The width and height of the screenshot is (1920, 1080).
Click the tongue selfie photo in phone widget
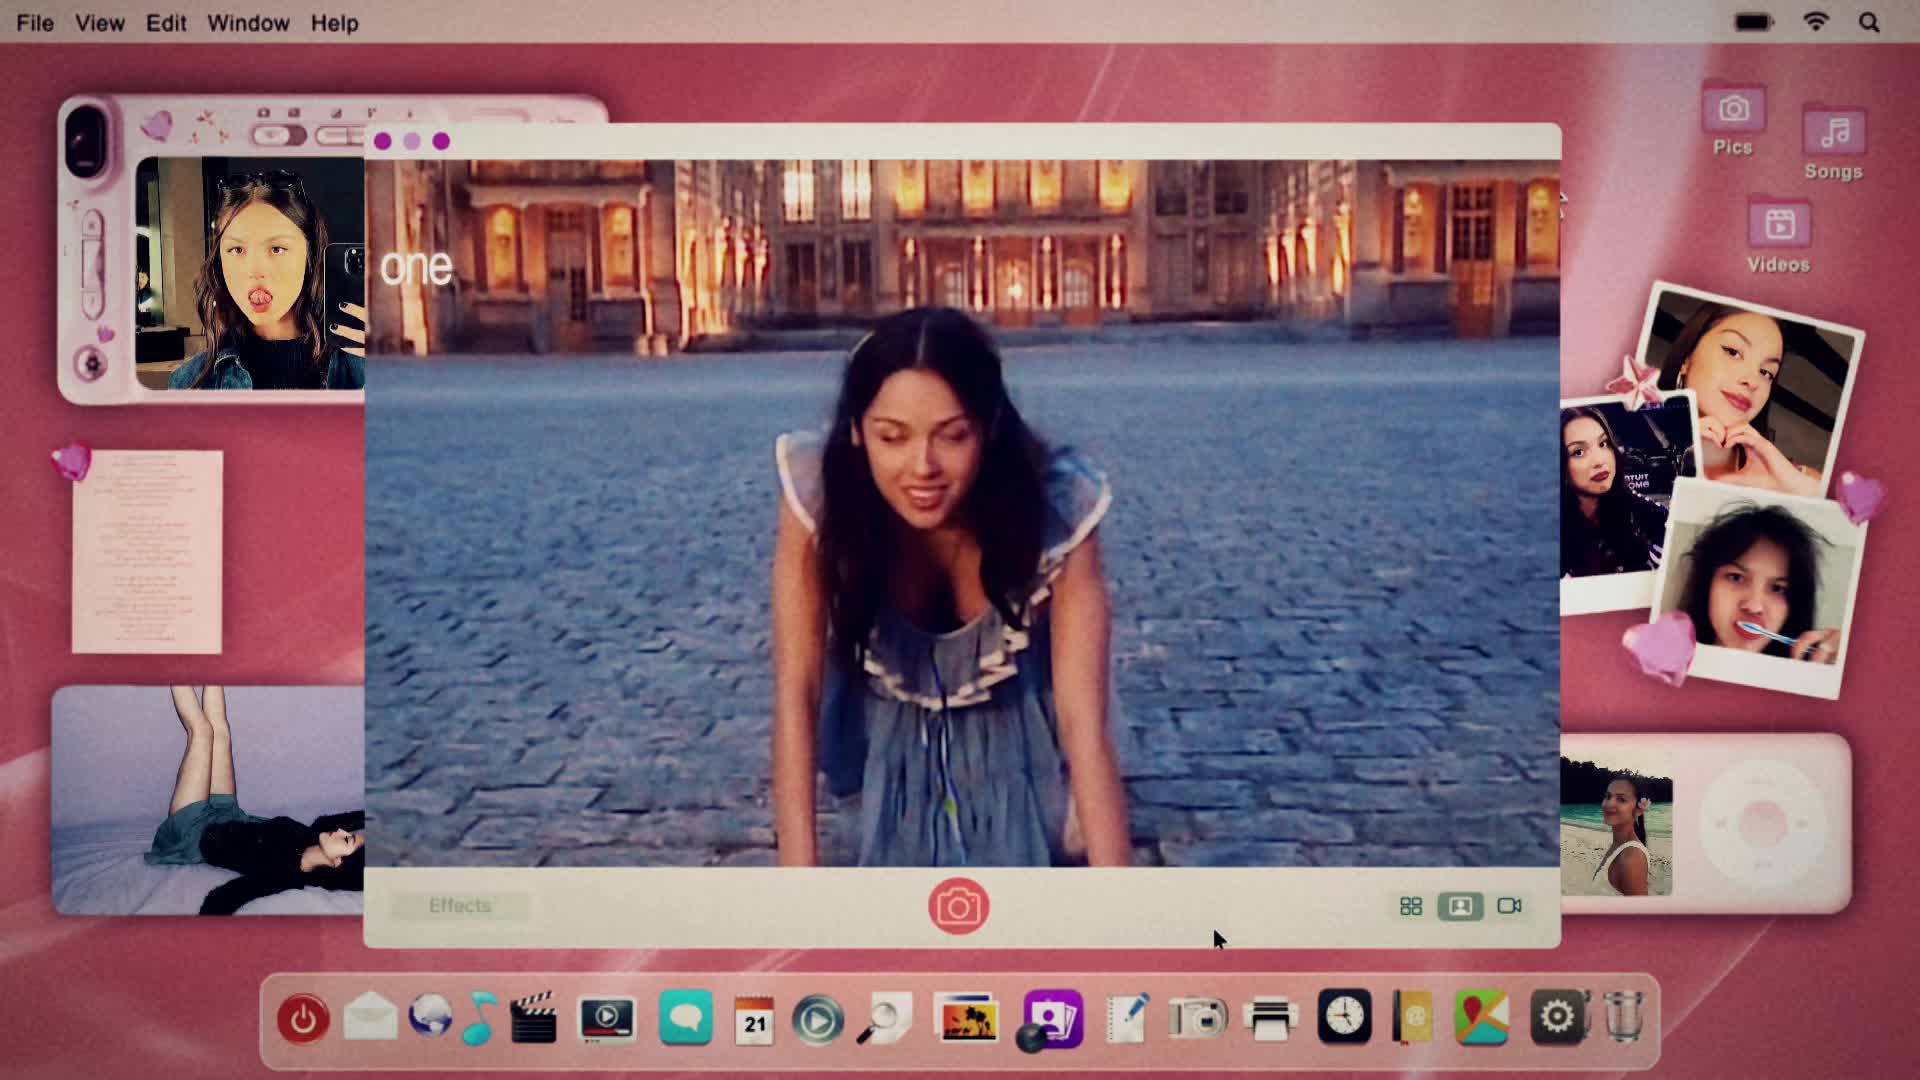click(x=250, y=273)
